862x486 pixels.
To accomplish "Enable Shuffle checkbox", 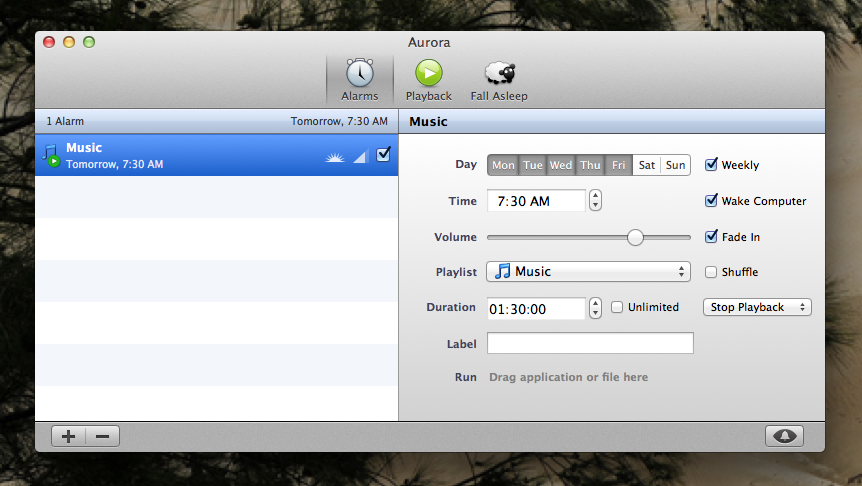I will coord(711,272).
